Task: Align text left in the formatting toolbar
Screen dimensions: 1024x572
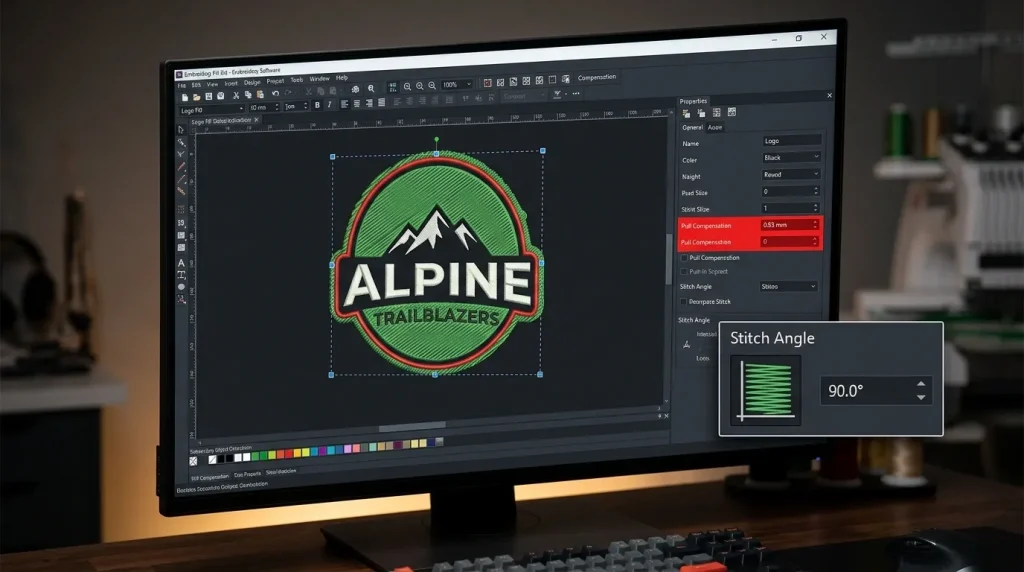Action: click(344, 104)
